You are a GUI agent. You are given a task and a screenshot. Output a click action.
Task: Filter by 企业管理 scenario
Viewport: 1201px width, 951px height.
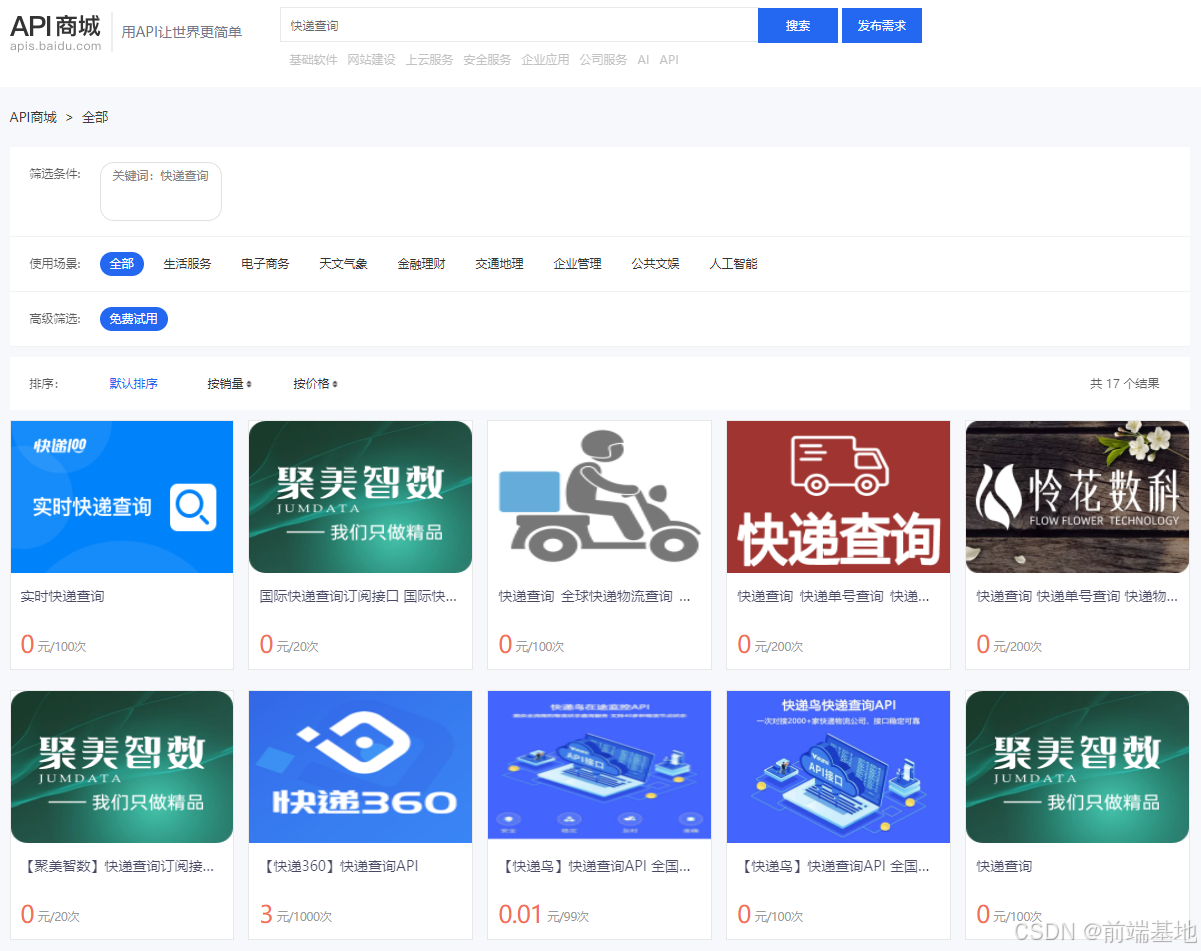tap(578, 264)
